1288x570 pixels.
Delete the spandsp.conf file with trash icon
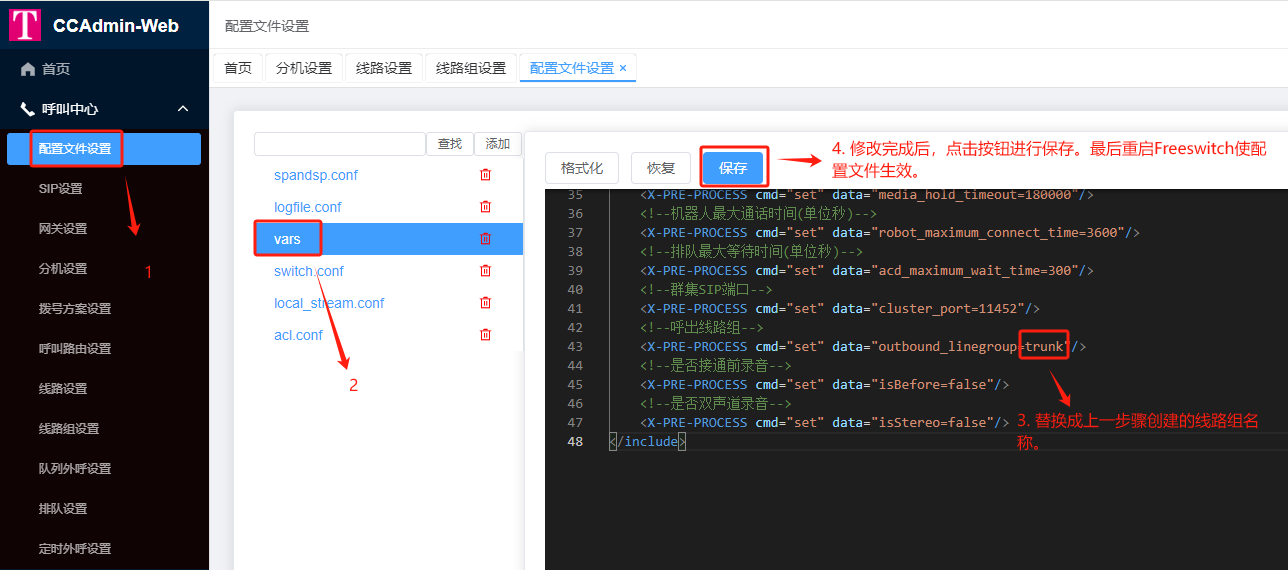coord(485,175)
